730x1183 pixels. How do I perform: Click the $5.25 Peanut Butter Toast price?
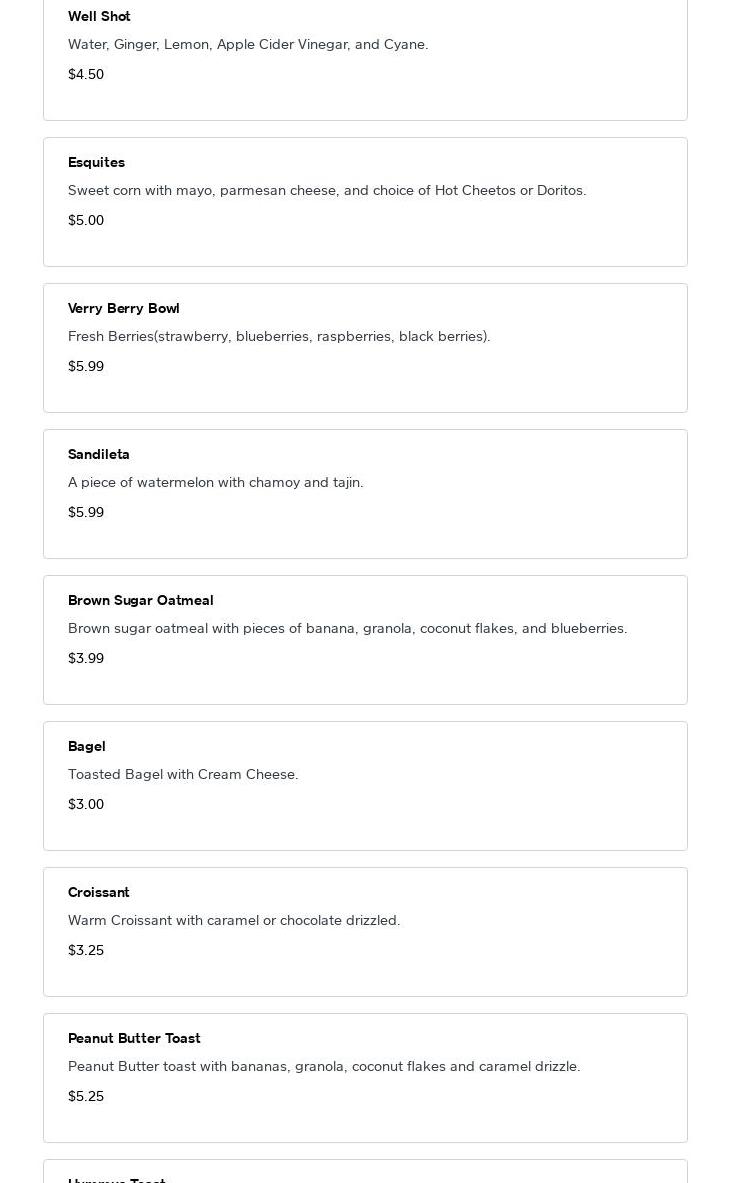(86, 1096)
